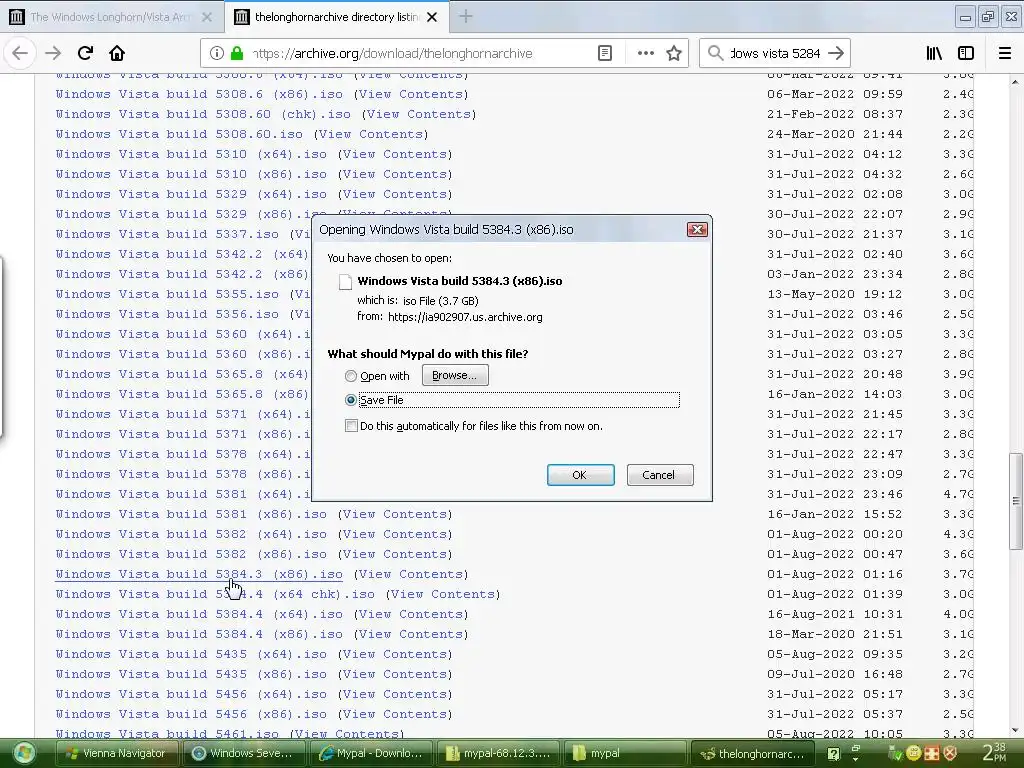1024x768 pixels.
Task: Open a new tab with plus button
Action: click(x=466, y=16)
